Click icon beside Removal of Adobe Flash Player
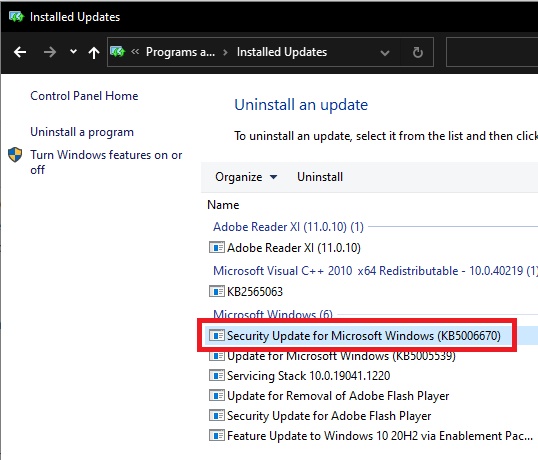 click(x=217, y=396)
